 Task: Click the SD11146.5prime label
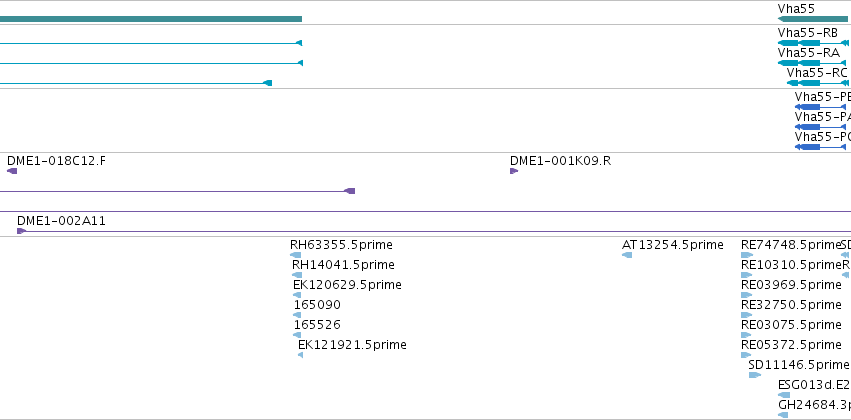(x=798, y=365)
